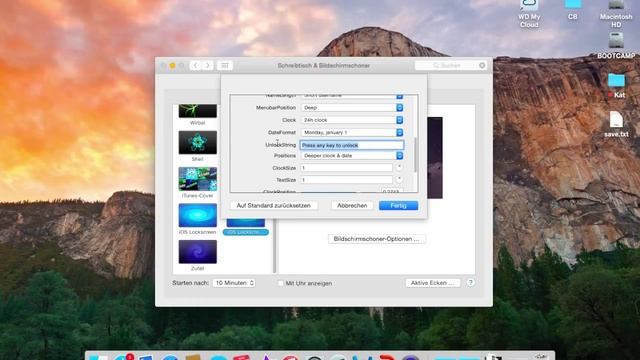
Task: Open the DateFormat dropdown
Action: tap(352, 133)
